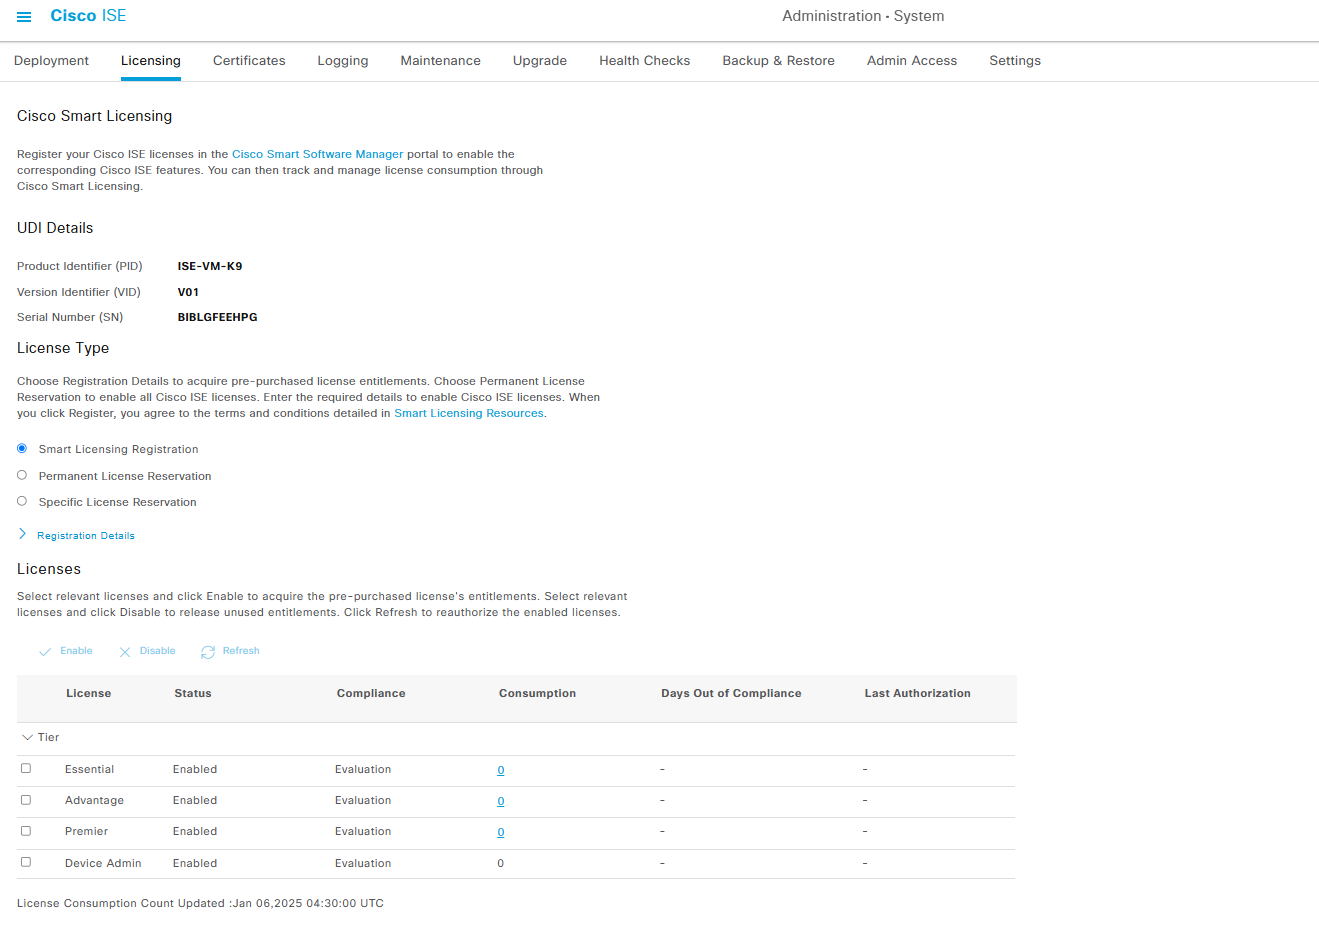
Task: Click the License column header
Action: click(x=89, y=693)
